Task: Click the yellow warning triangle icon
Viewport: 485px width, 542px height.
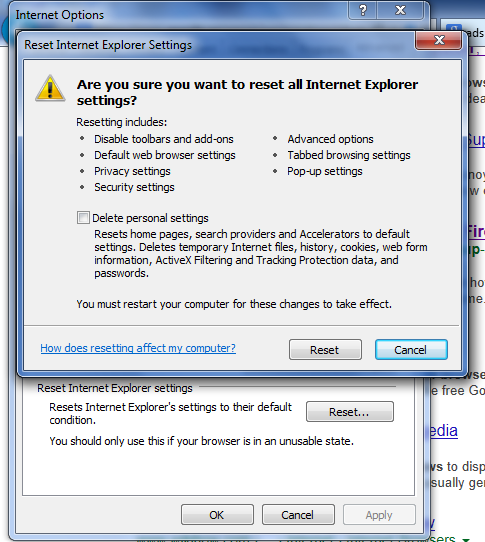Action: click(x=50, y=88)
